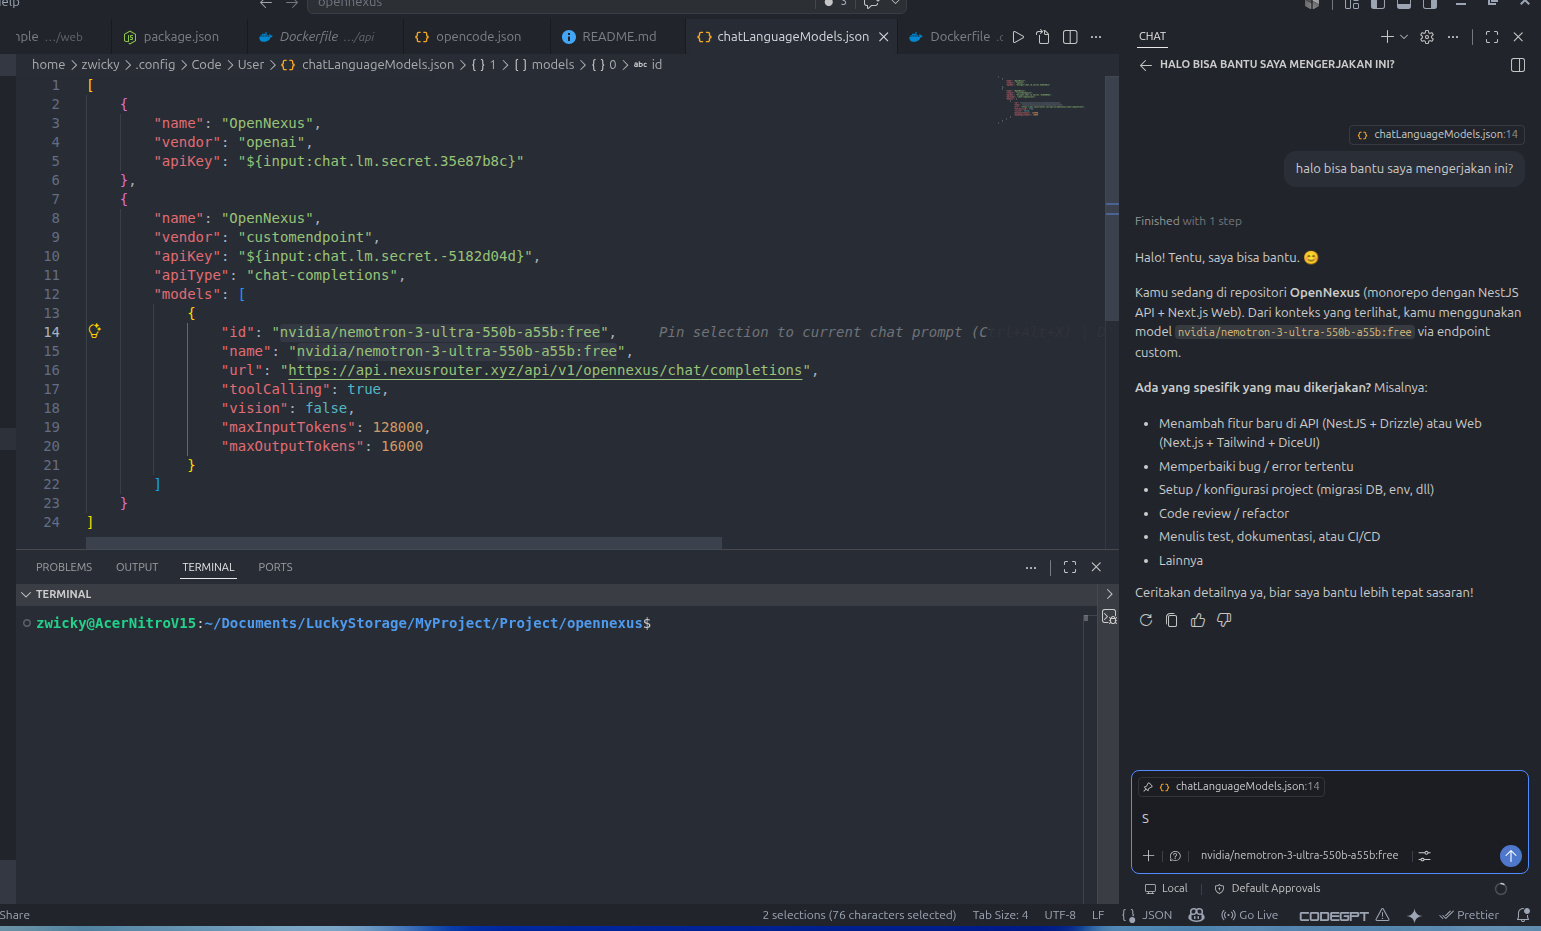
Task: Open chat settings gear
Action: [1427, 37]
